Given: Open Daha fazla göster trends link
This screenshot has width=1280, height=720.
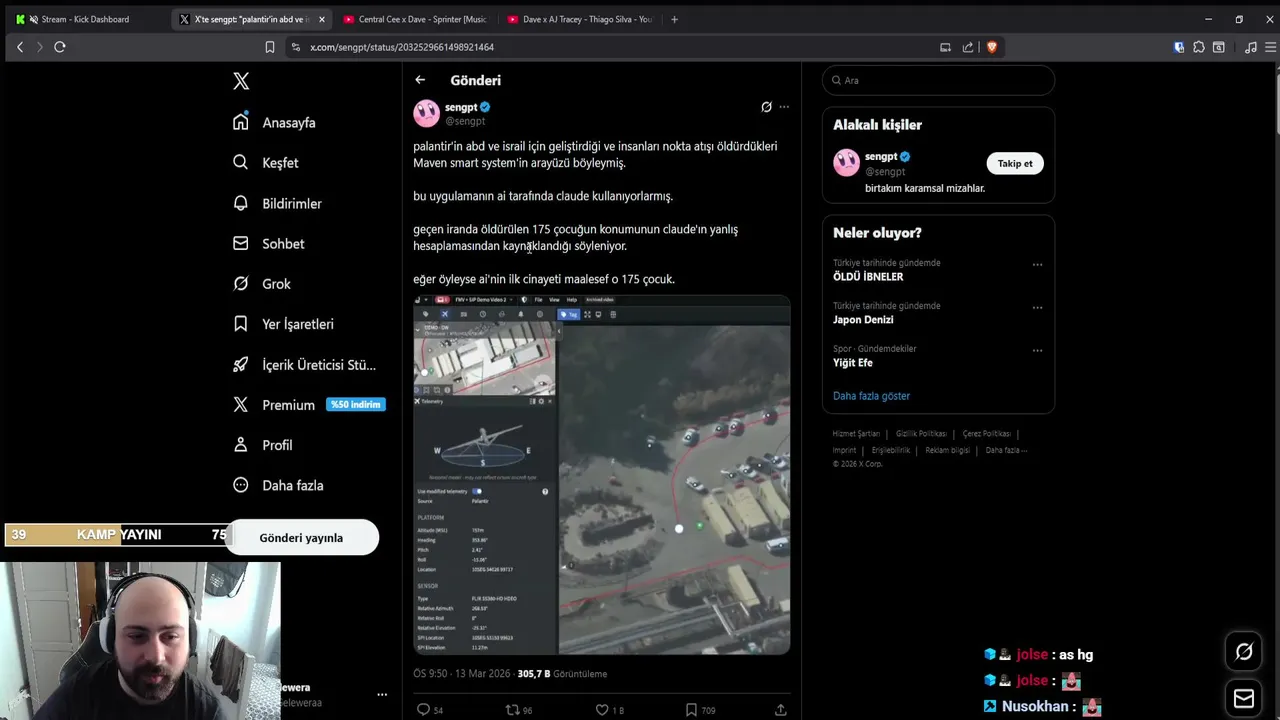Looking at the screenshot, I should 871,396.
